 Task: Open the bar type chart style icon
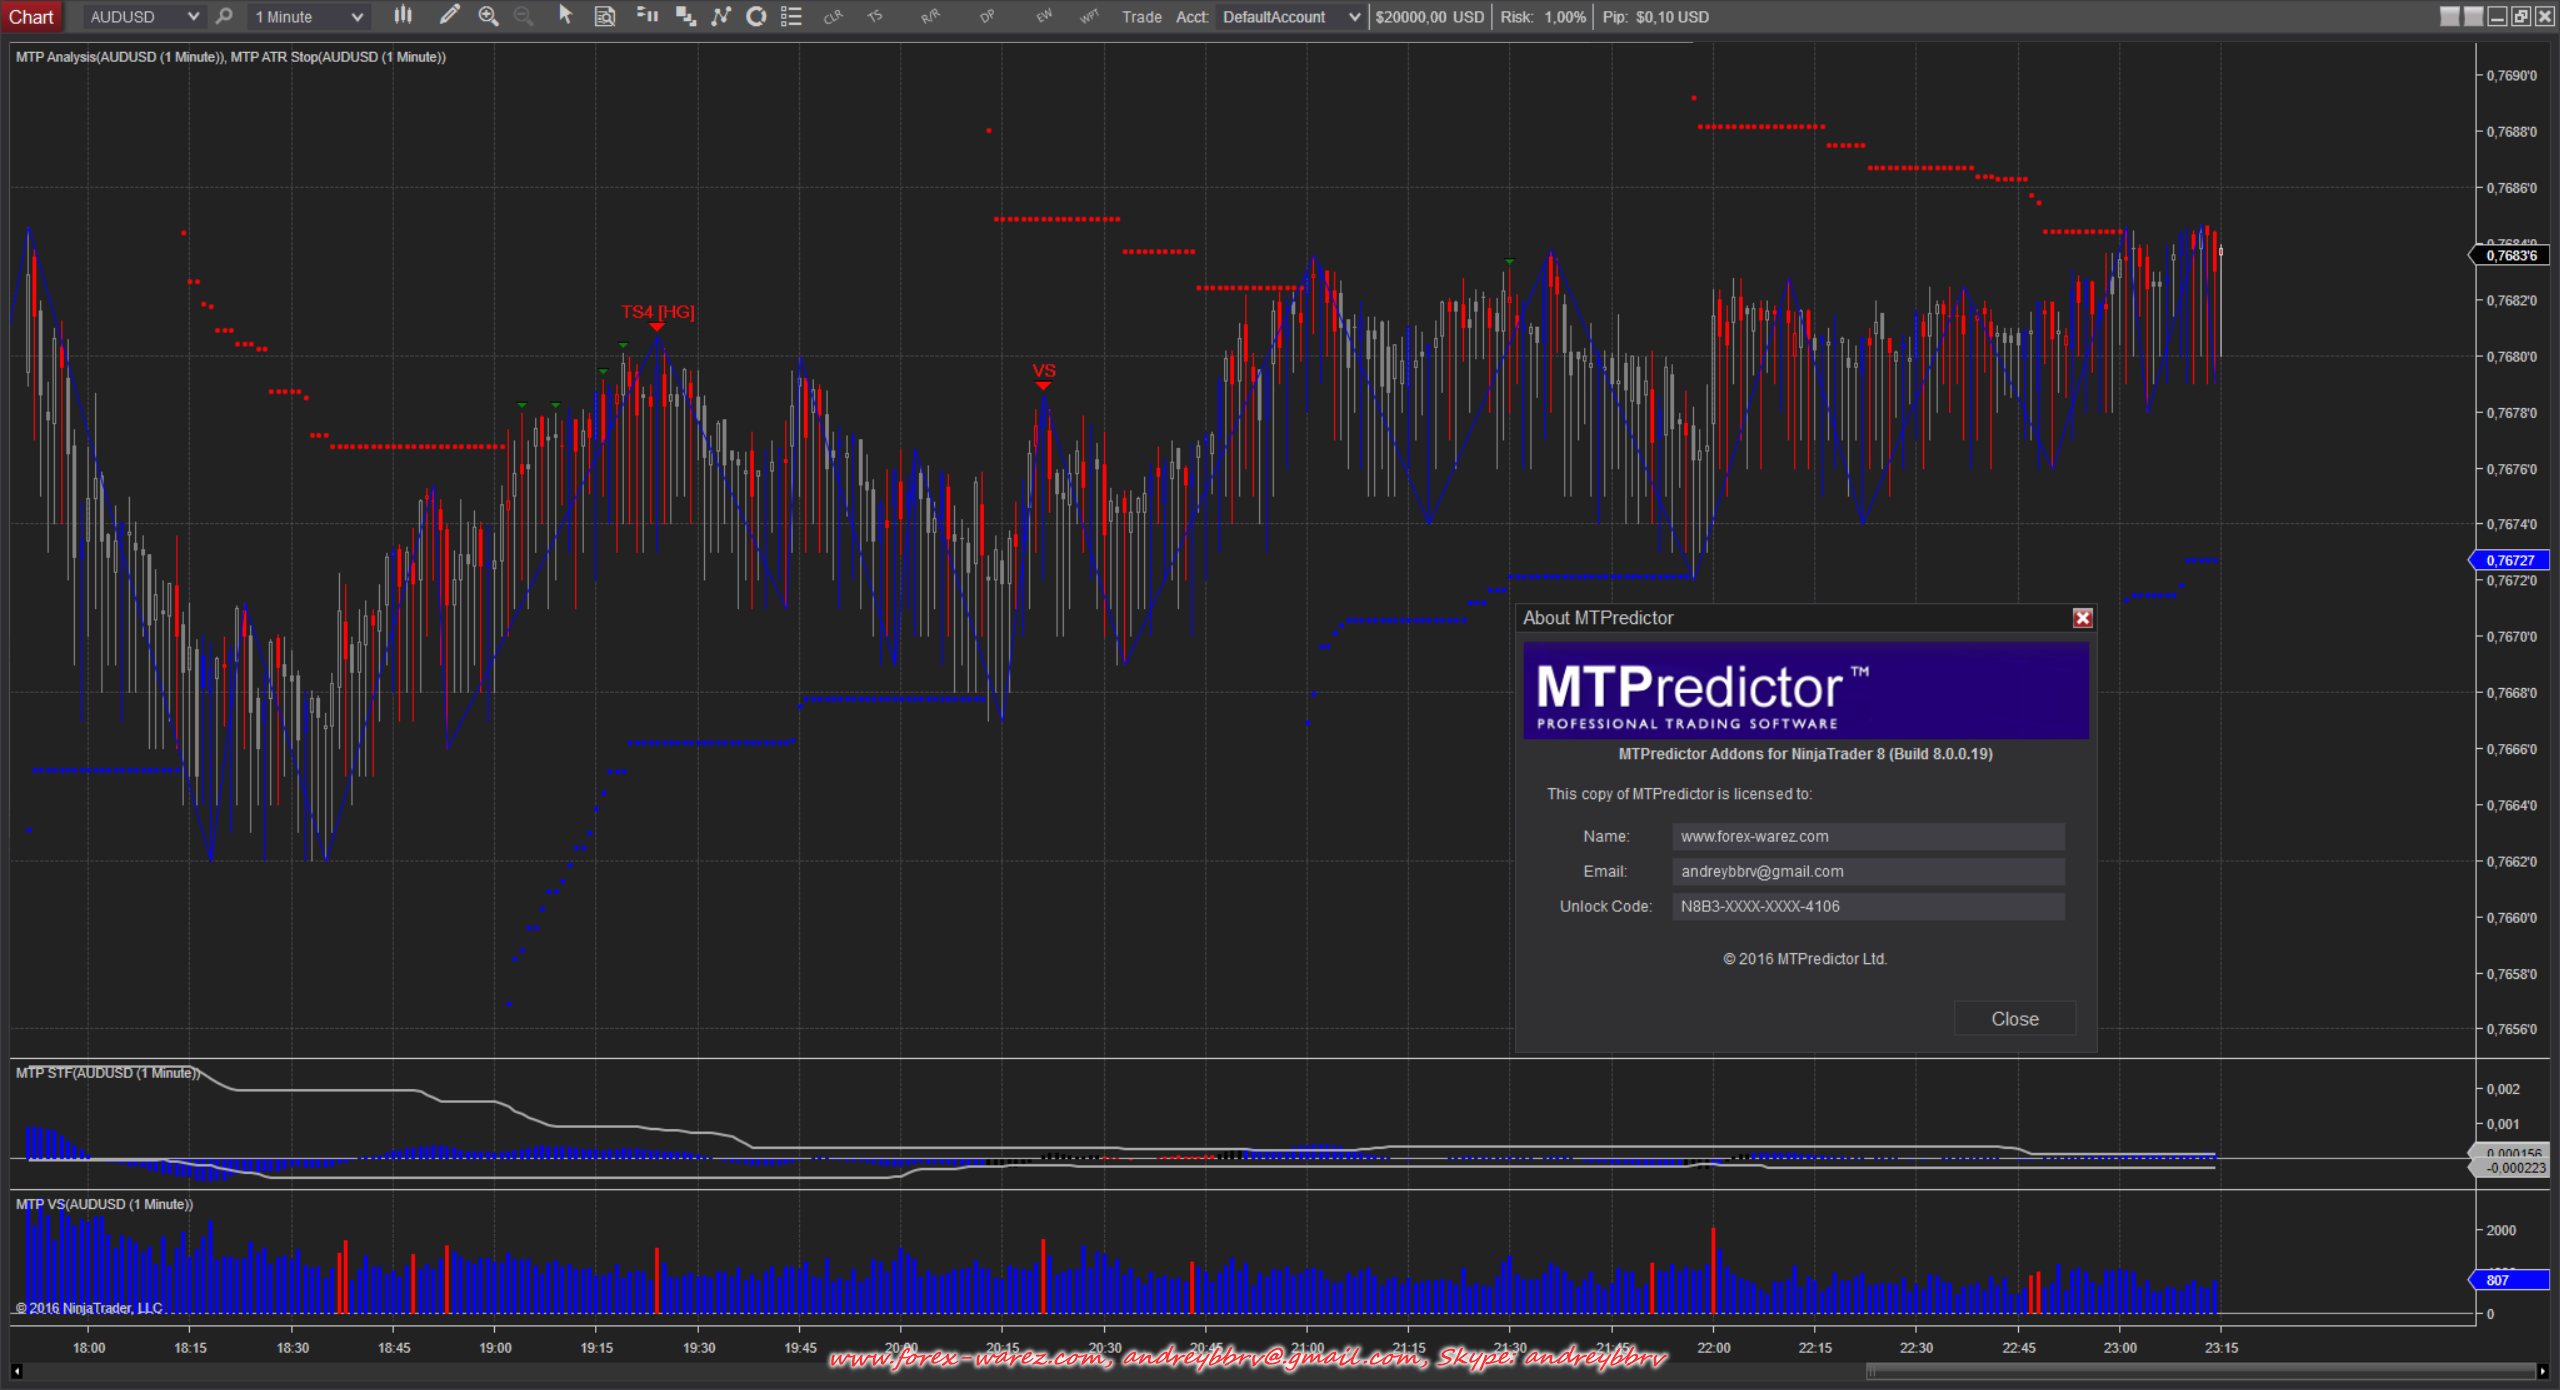click(x=403, y=16)
